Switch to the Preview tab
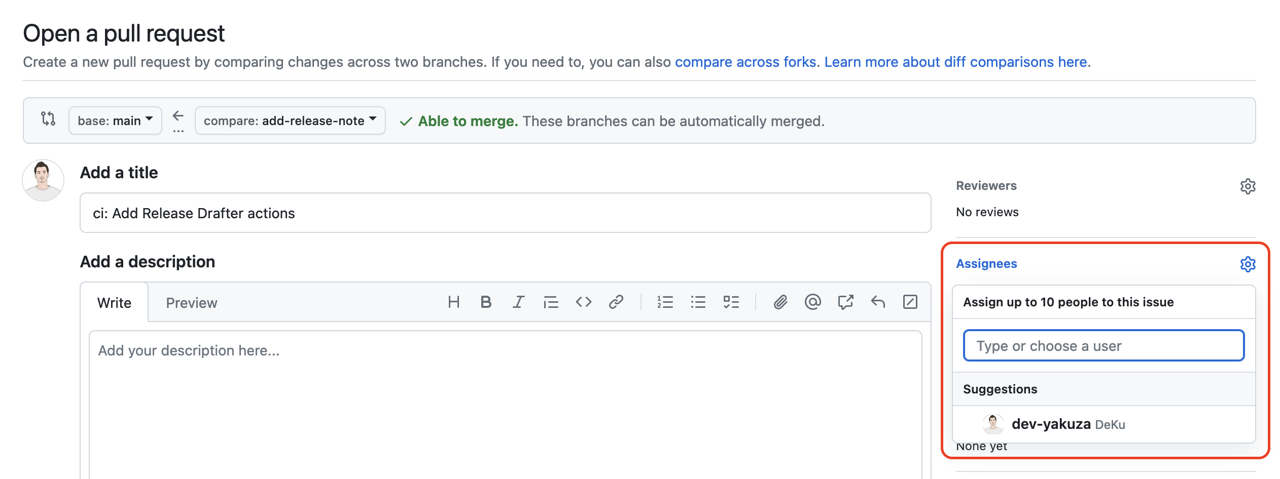 [x=191, y=303]
